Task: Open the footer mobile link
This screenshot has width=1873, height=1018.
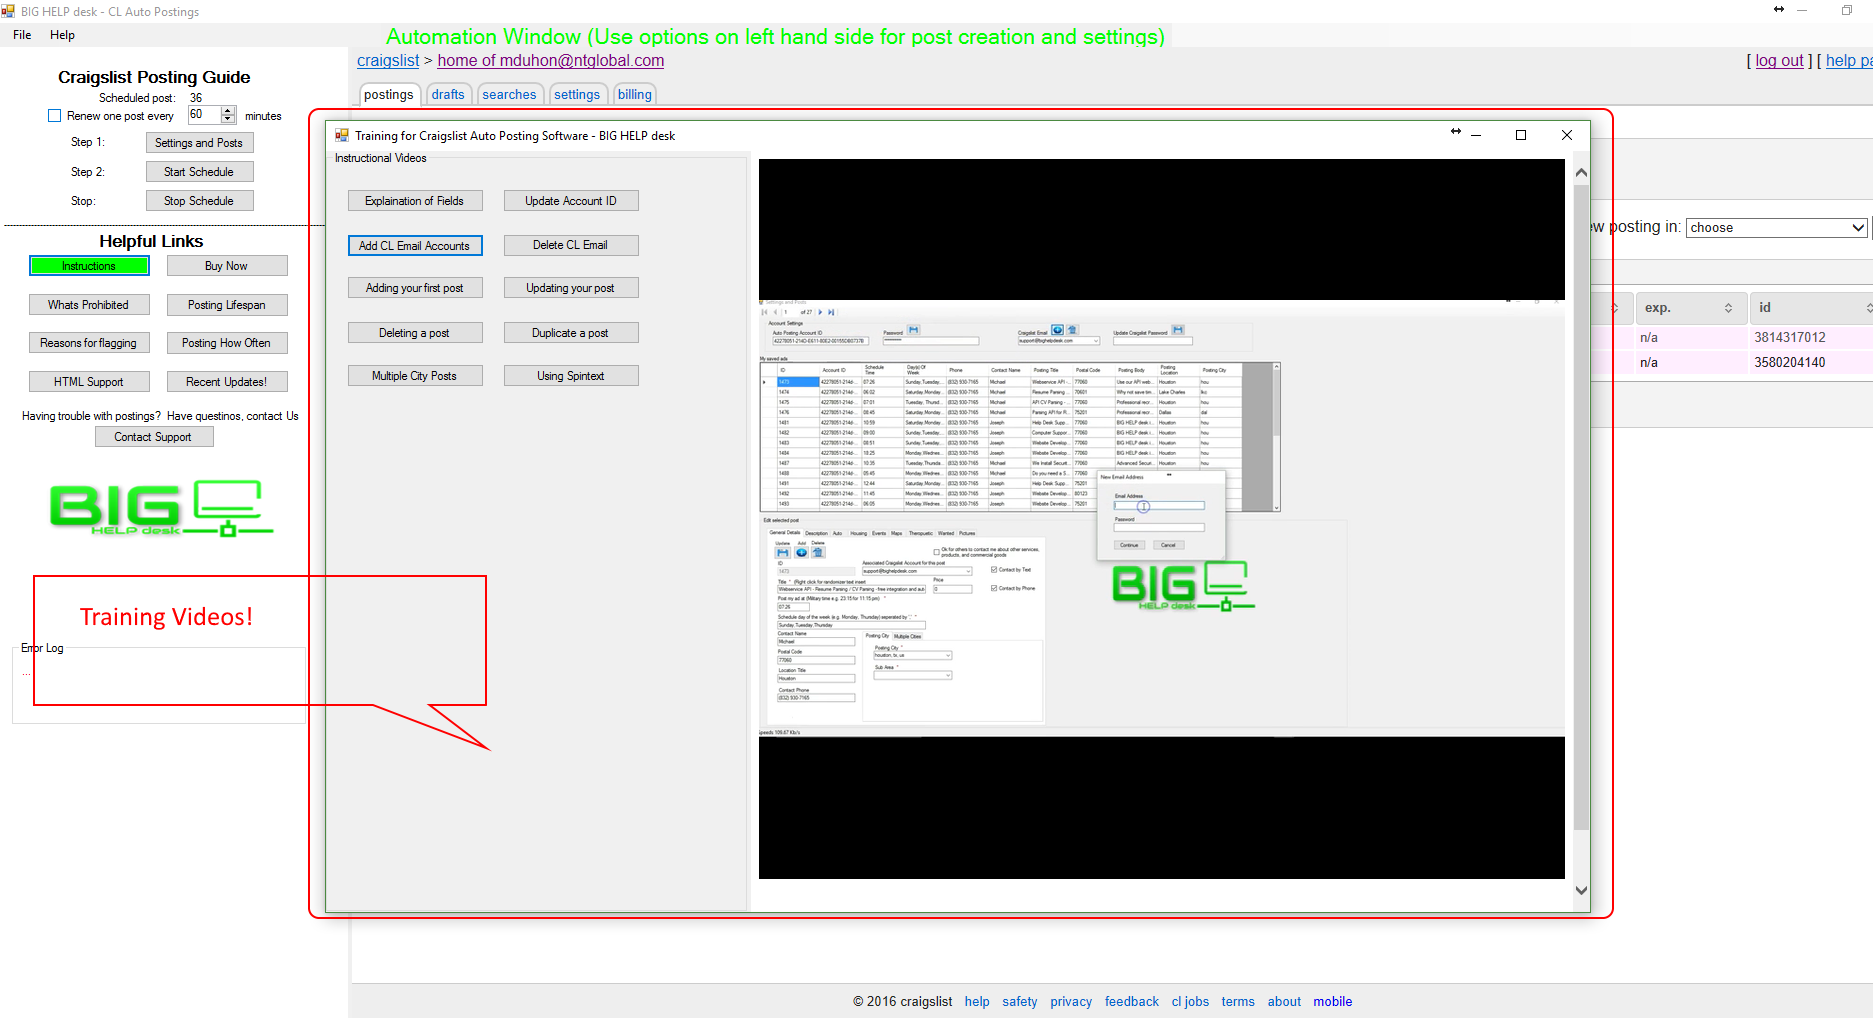Action: pyautogui.click(x=1333, y=1002)
